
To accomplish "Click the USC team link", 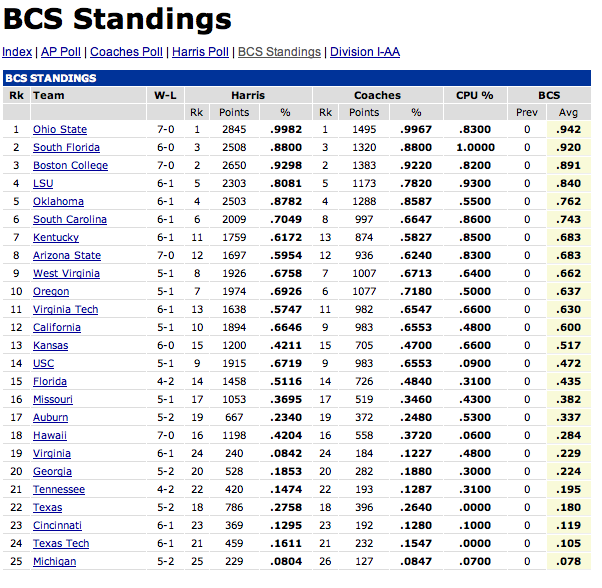I will tap(43, 363).
